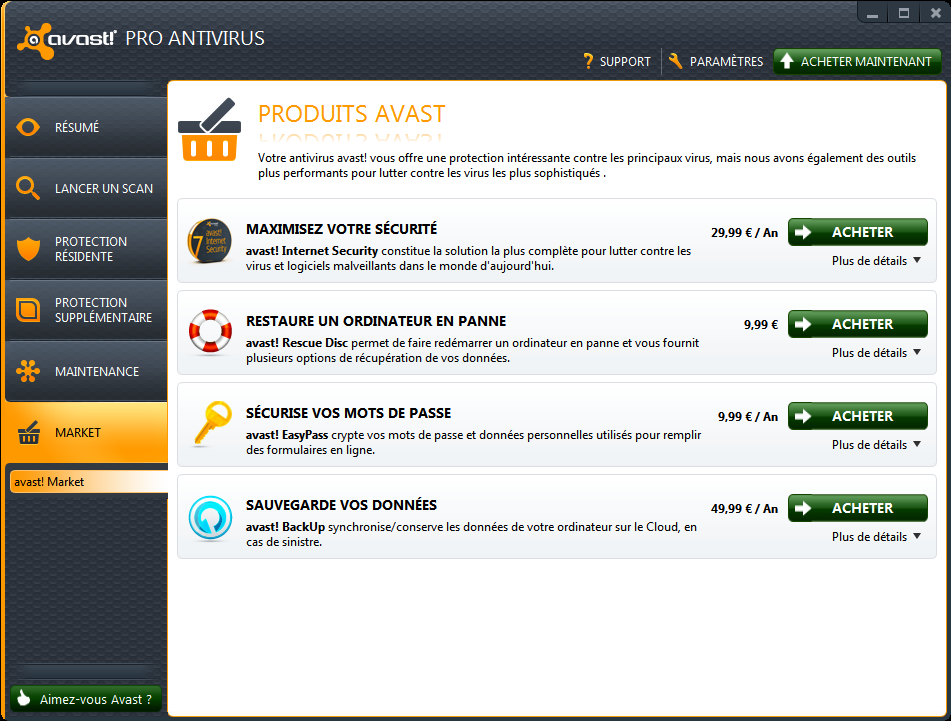Click arrow icon on BackUp Acheter button
This screenshot has width=951, height=721.
803,508
